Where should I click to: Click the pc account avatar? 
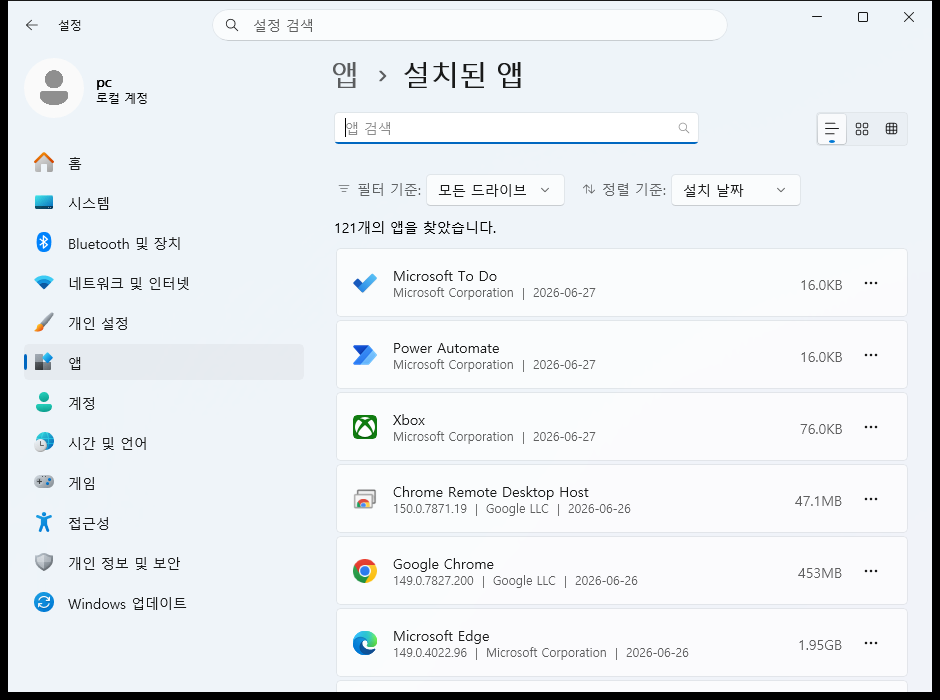click(54, 88)
